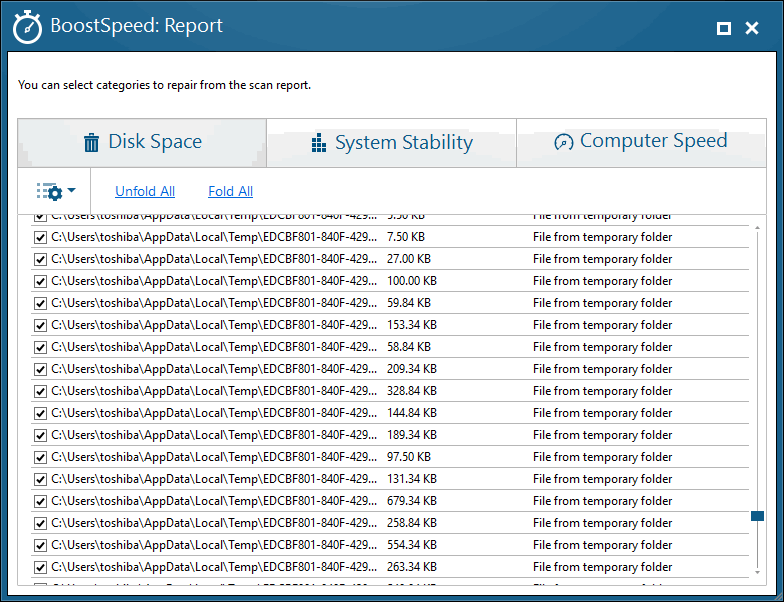Image resolution: width=784 pixels, height=602 pixels.
Task: Uncheck the 7.50 KB temp file
Action: click(x=40, y=237)
